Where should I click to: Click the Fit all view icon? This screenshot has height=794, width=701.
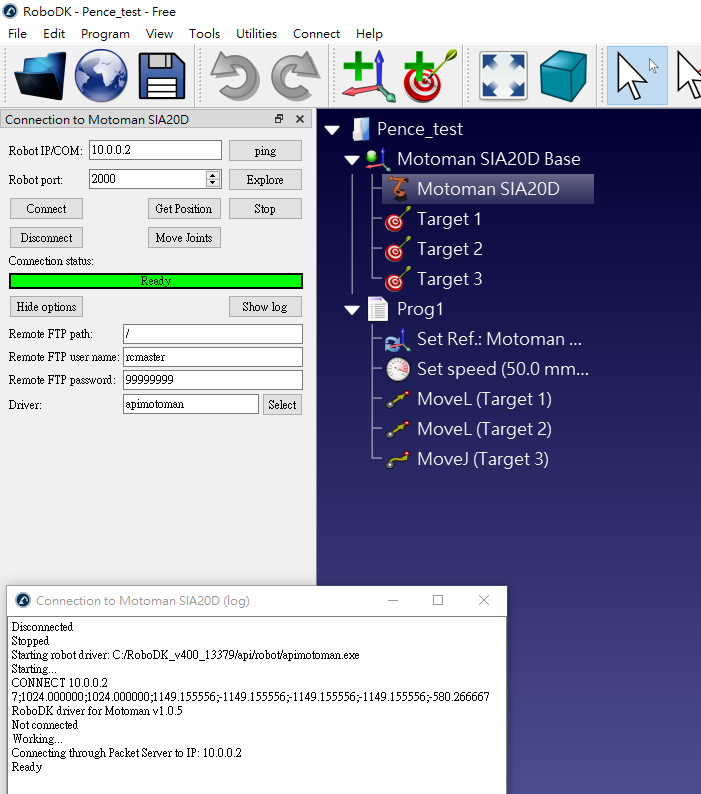pos(503,76)
